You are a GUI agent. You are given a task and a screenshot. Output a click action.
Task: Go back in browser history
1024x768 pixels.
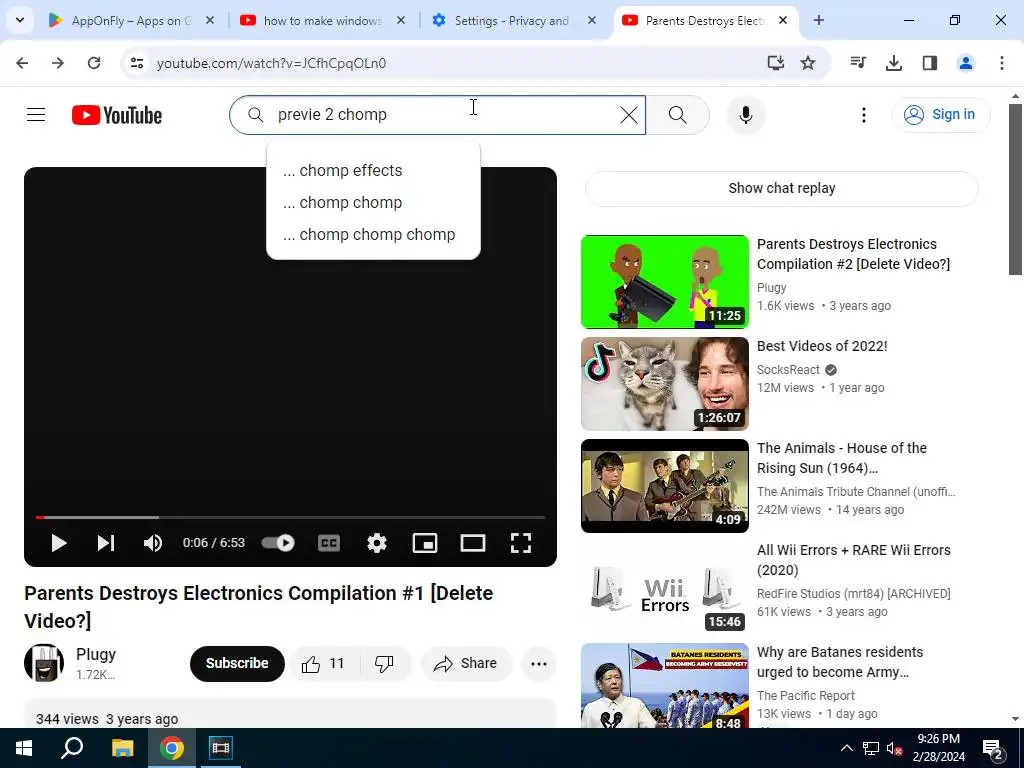(22, 63)
